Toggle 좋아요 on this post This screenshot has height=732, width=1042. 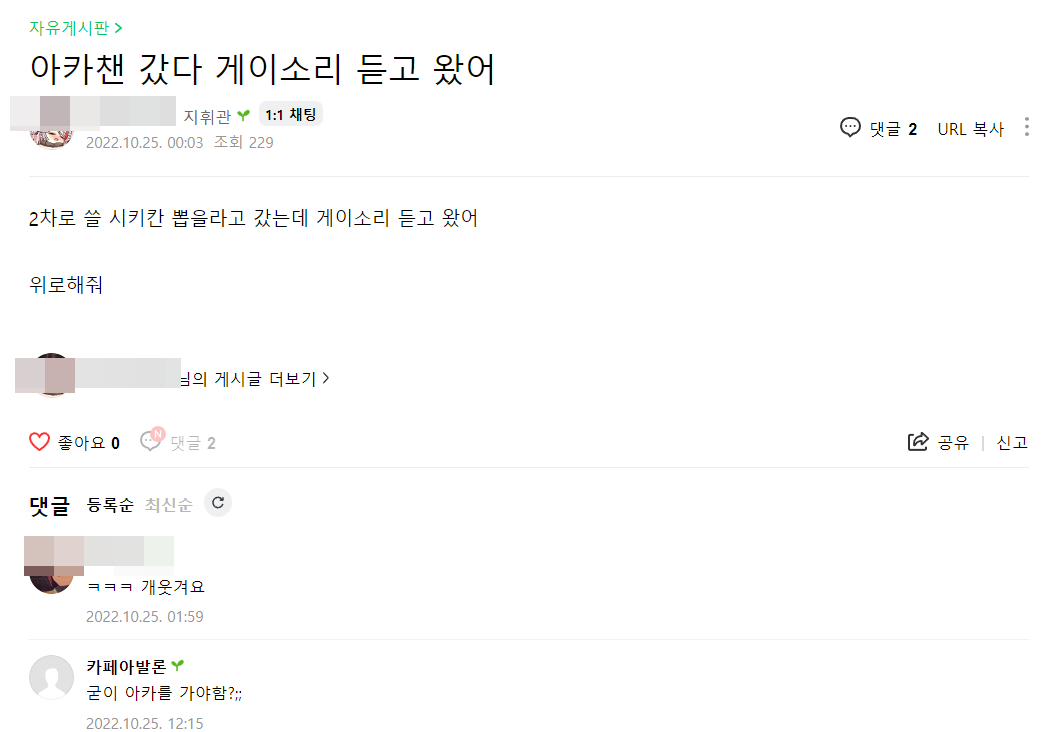click(89, 443)
